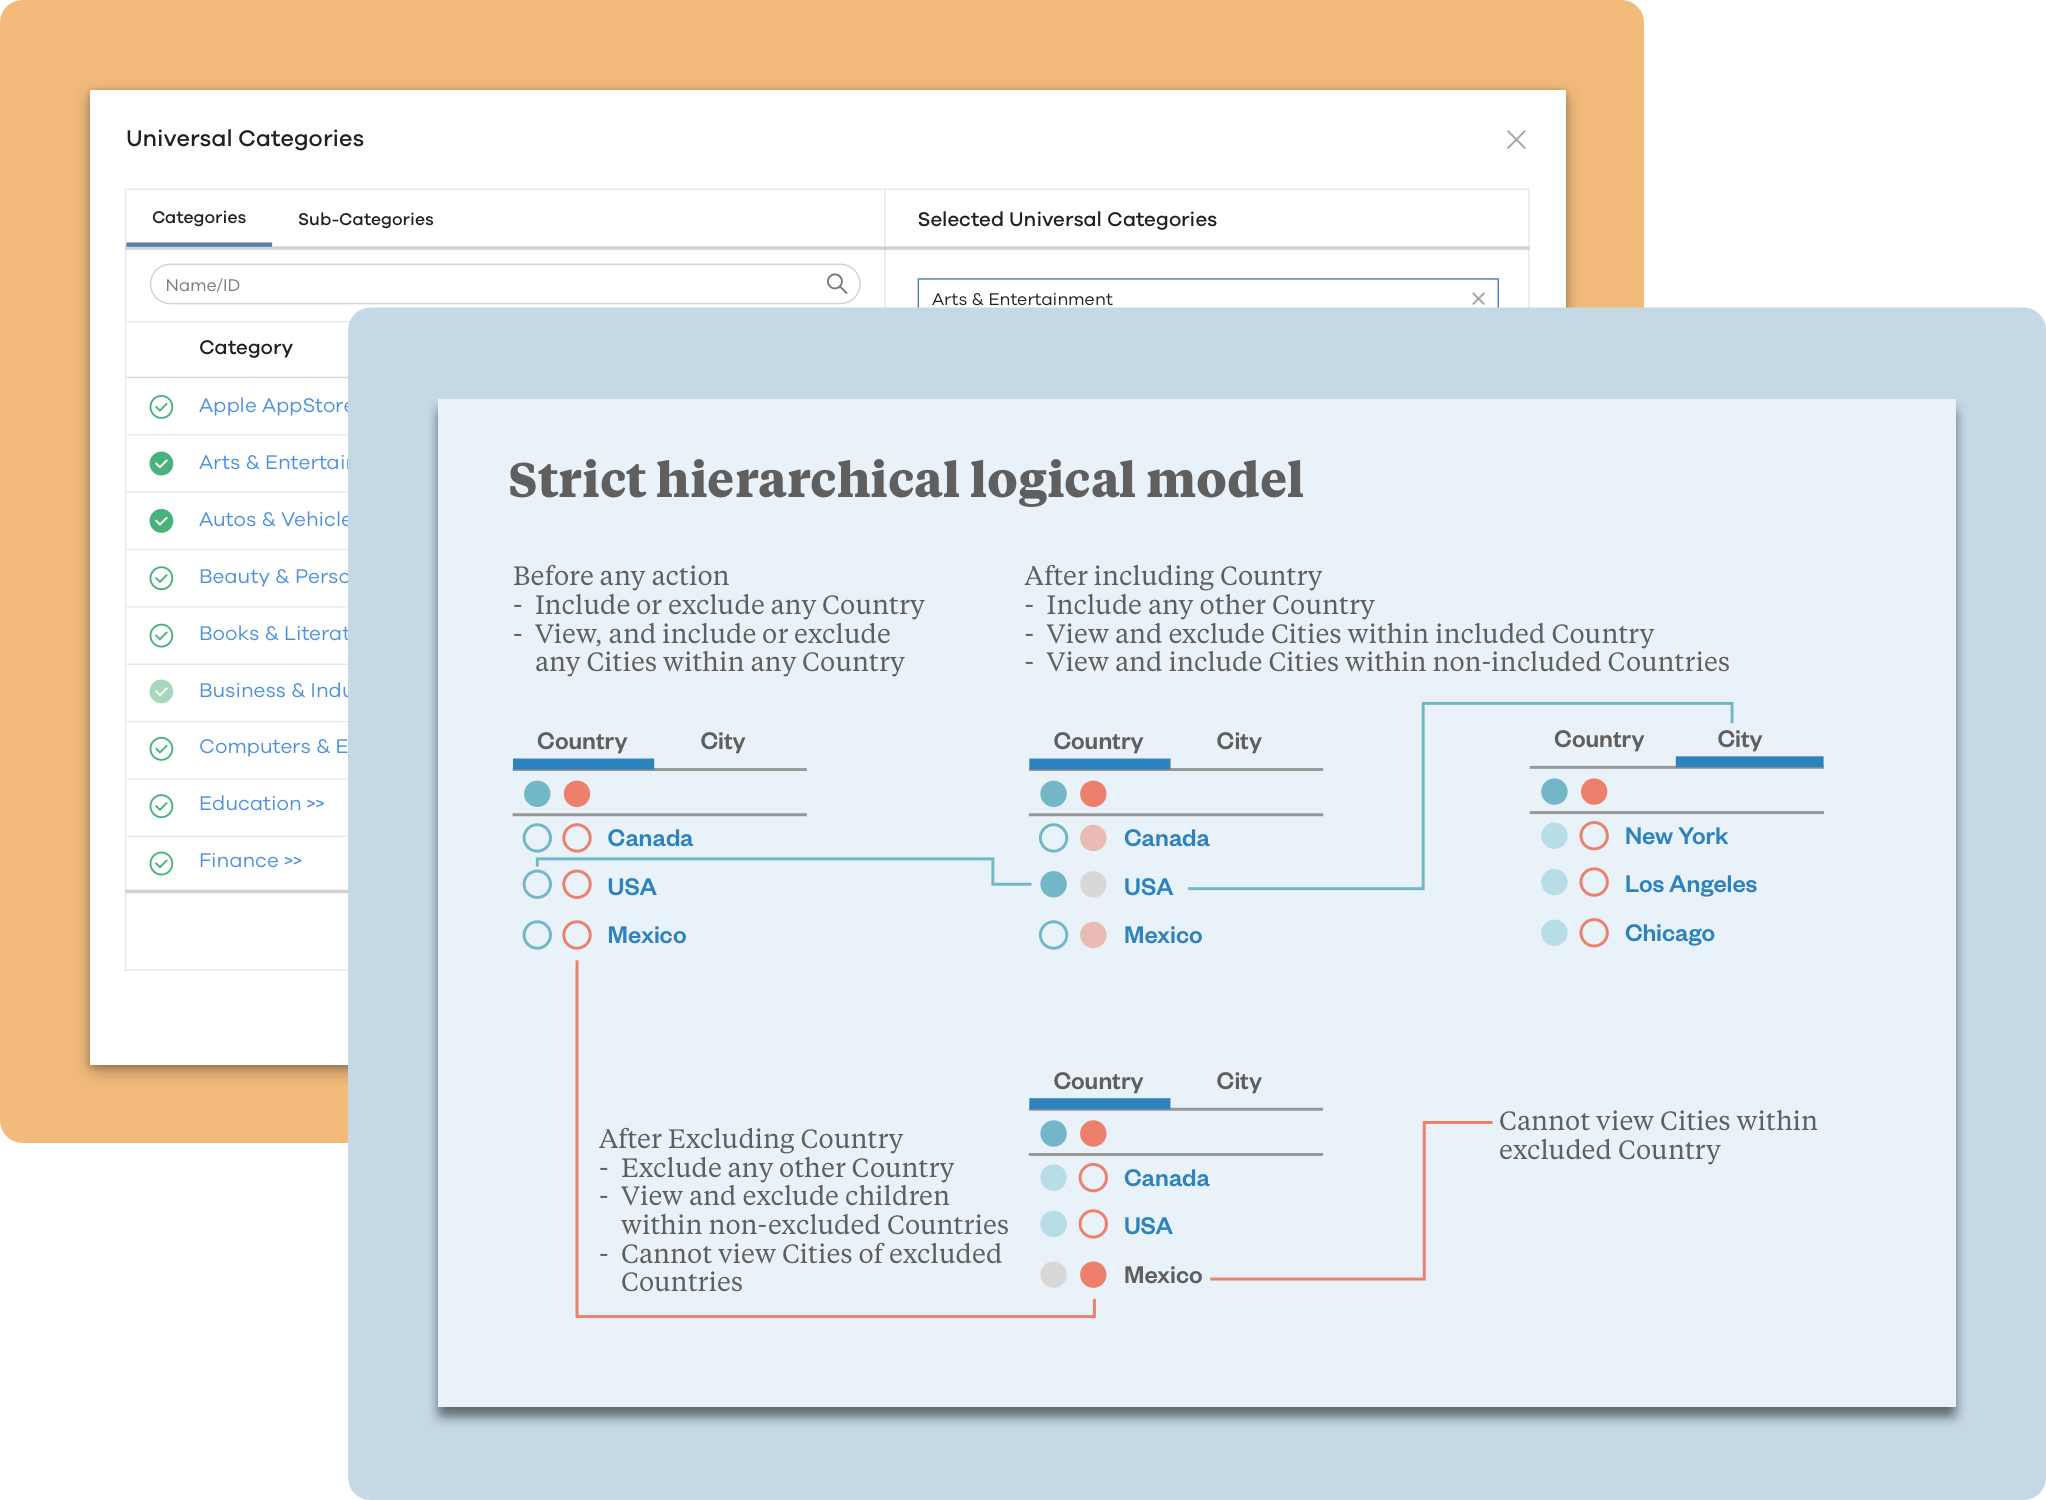Switch to the Sub-Categories tab
Viewport: 2046px width, 1500px height.
coord(365,219)
